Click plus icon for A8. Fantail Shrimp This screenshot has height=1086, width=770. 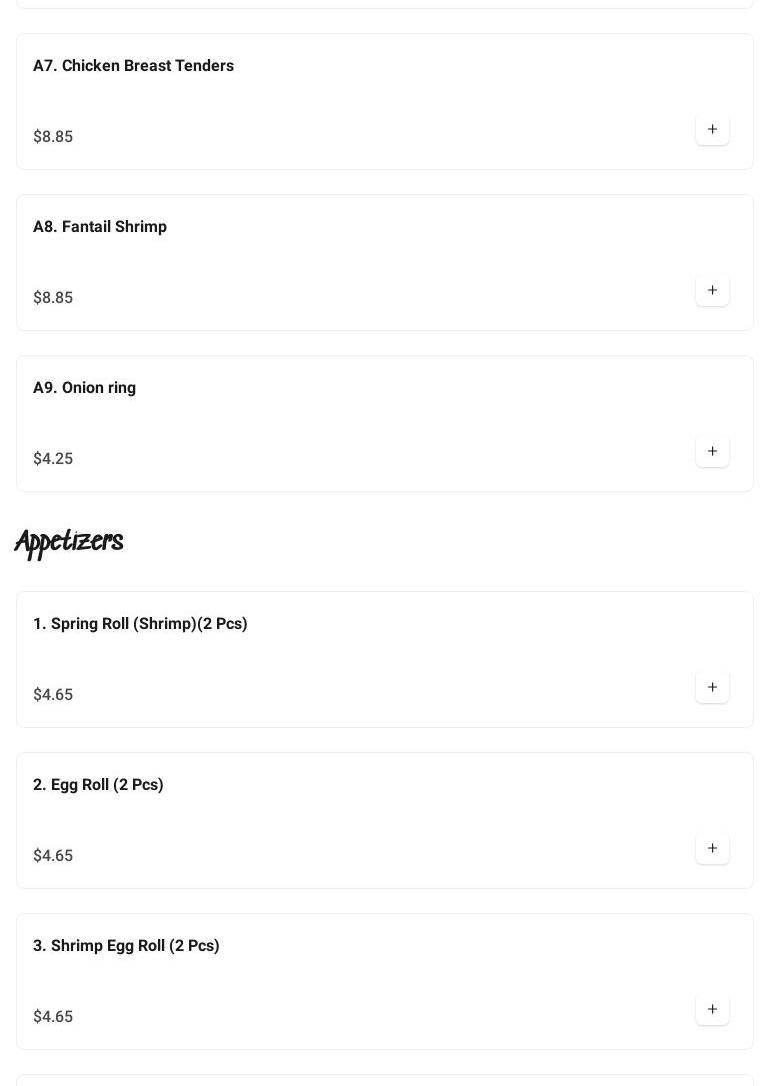point(712,291)
